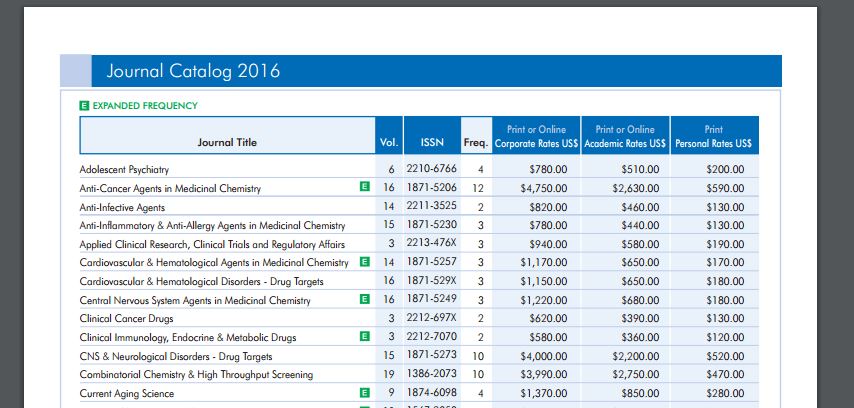The height and width of the screenshot is (408, 854).
Task: Click E icon for Cardiovascular & Hematological Agents row
Action: click(x=365, y=262)
